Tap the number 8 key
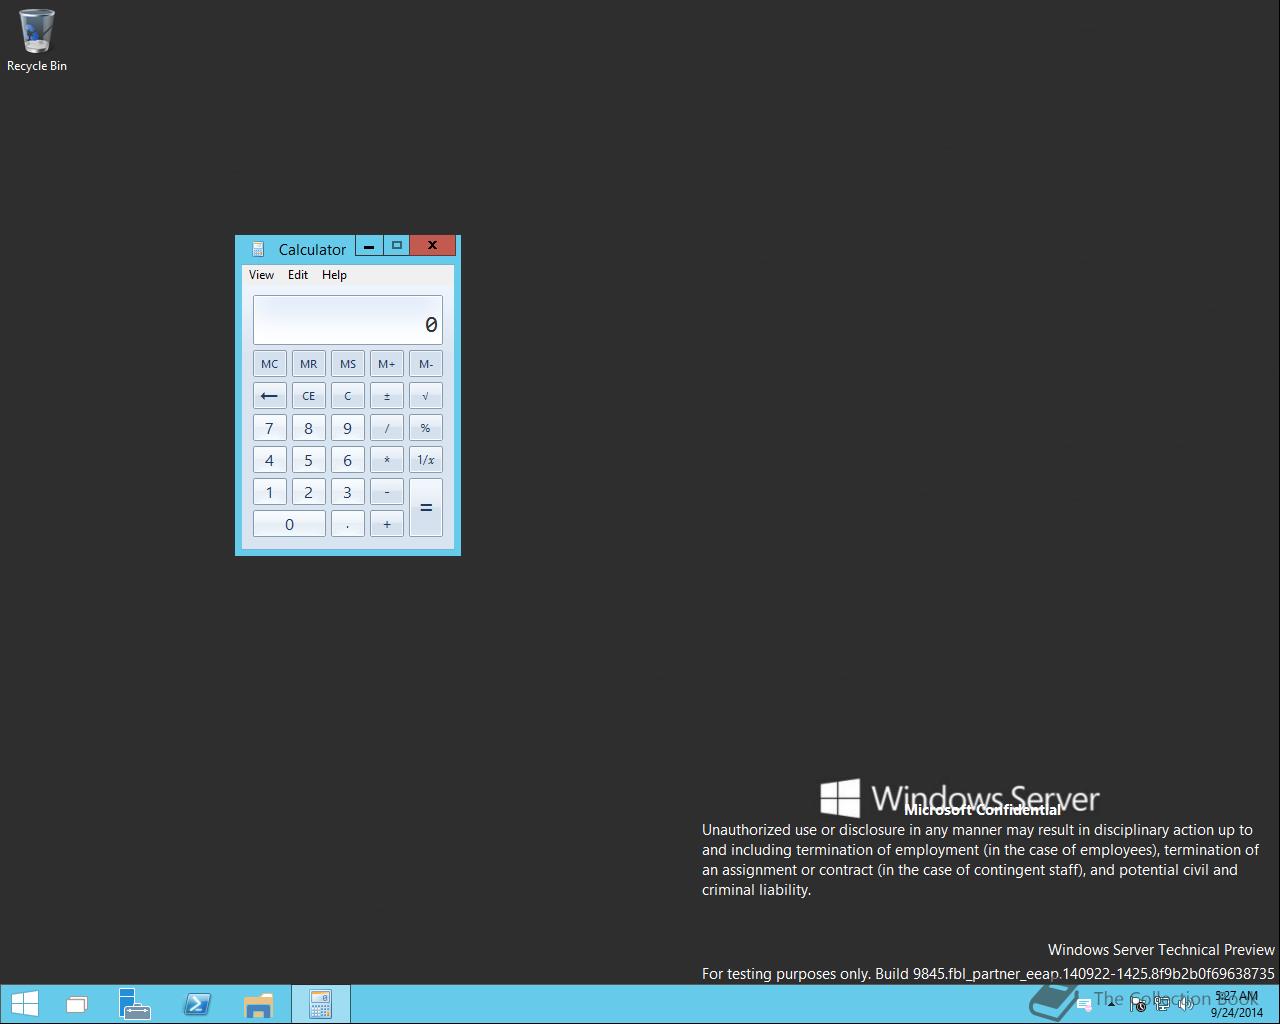1280x1024 pixels. click(308, 428)
